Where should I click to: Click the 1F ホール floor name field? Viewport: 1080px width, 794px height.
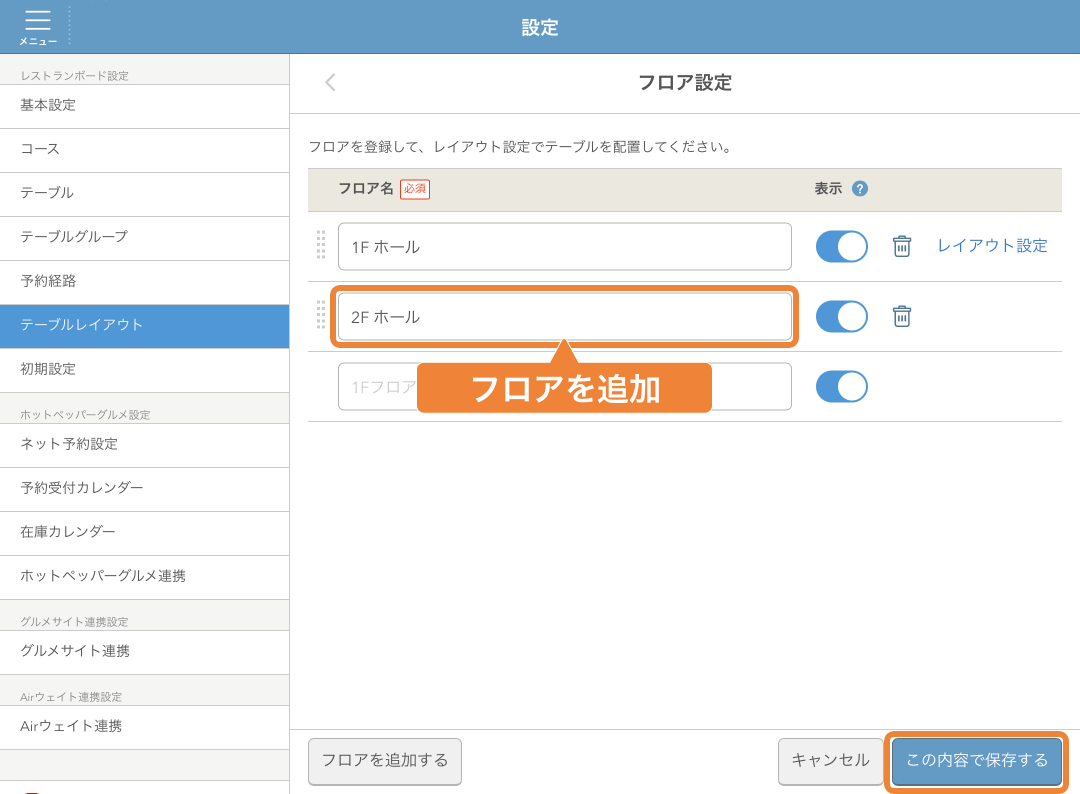coord(565,247)
